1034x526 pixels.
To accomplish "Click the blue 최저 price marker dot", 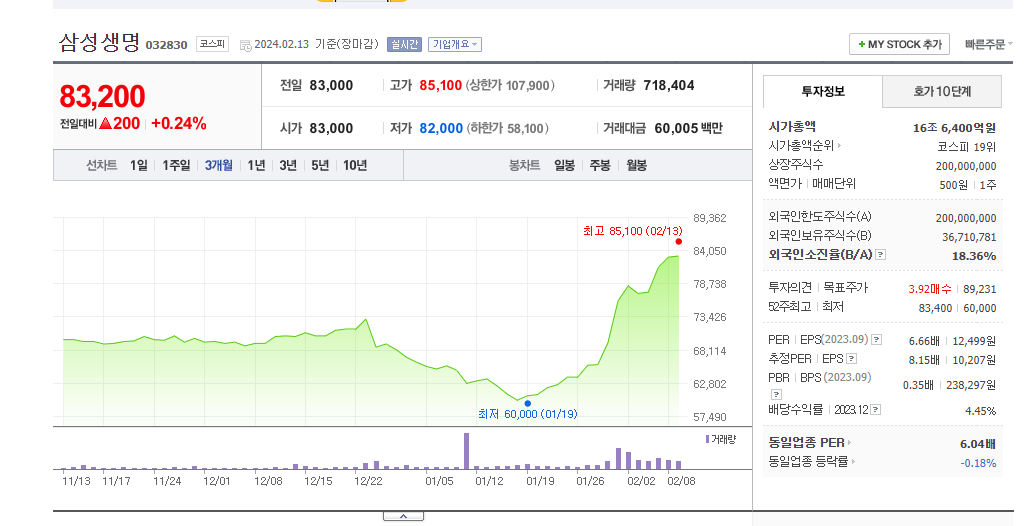I will (528, 403).
